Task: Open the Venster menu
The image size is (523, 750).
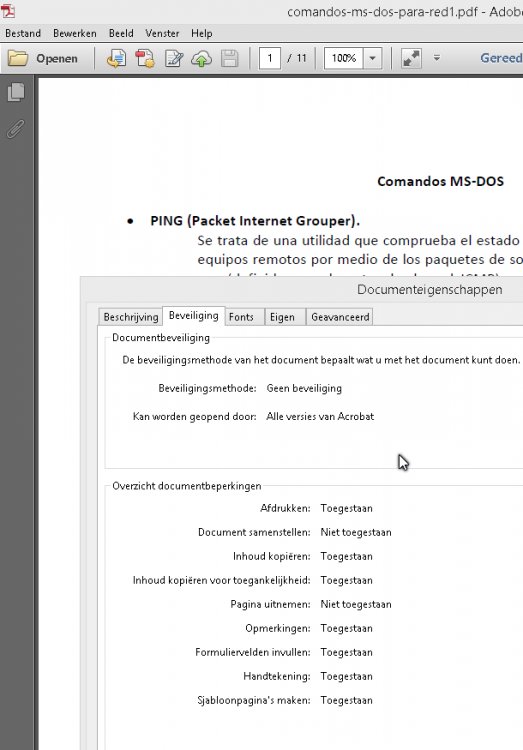Action: [162, 33]
